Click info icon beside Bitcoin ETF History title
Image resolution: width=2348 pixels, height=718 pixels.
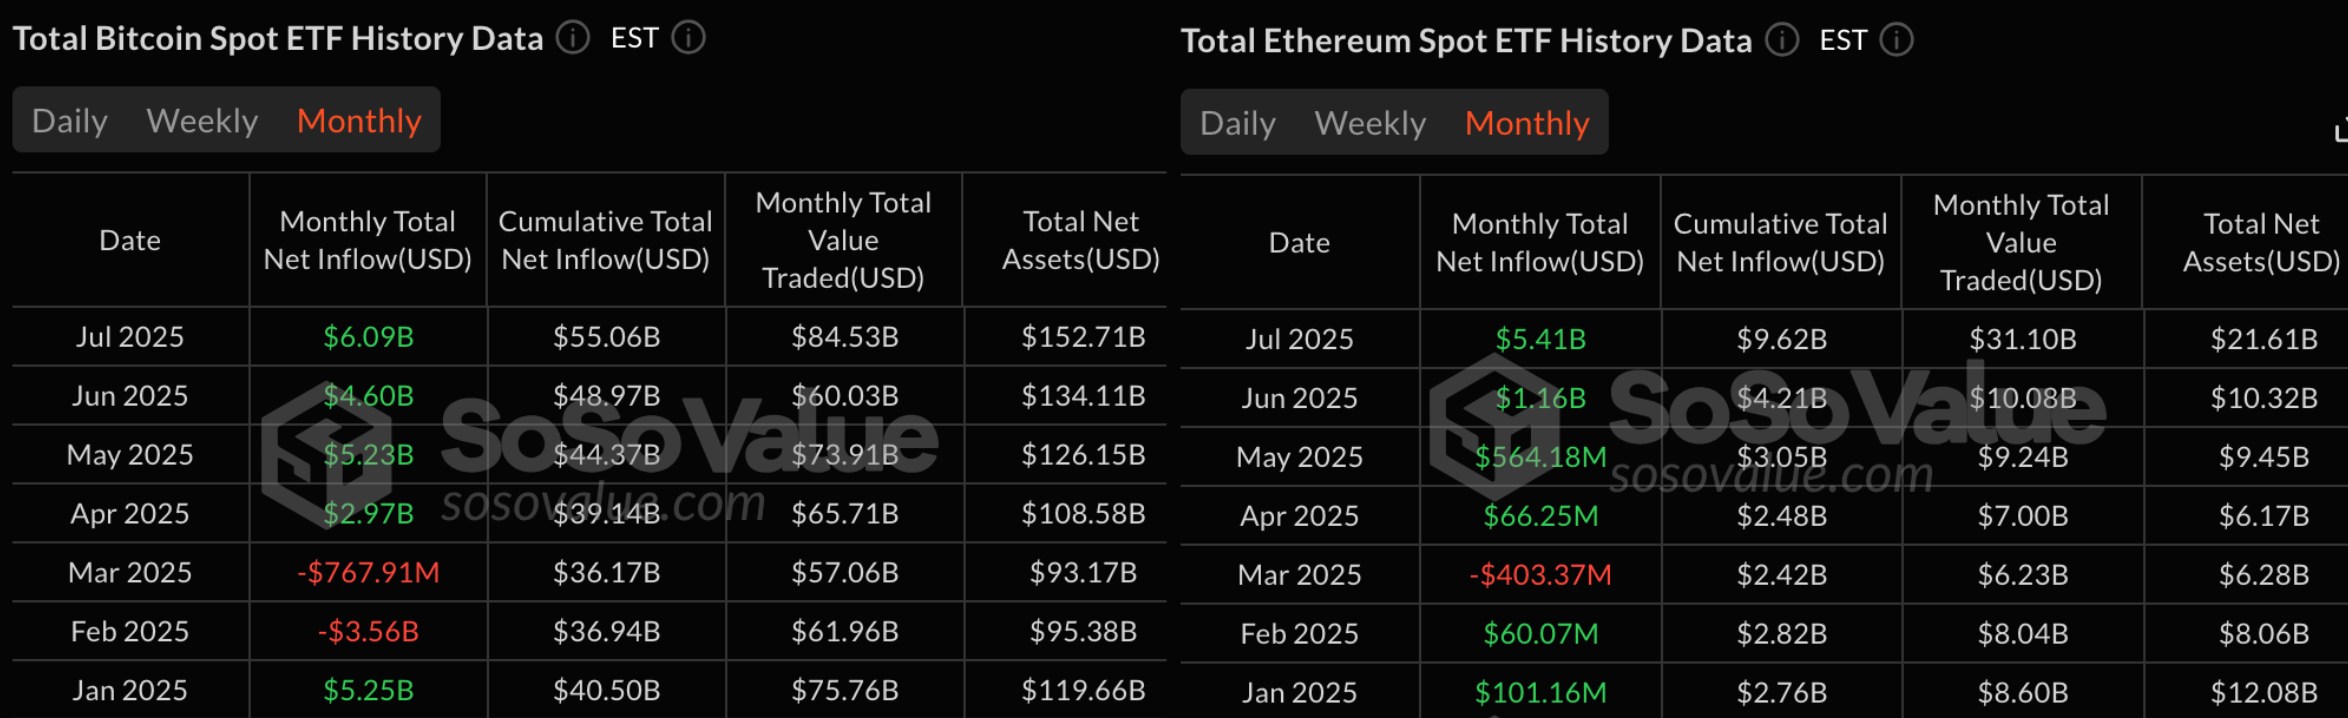pos(573,38)
